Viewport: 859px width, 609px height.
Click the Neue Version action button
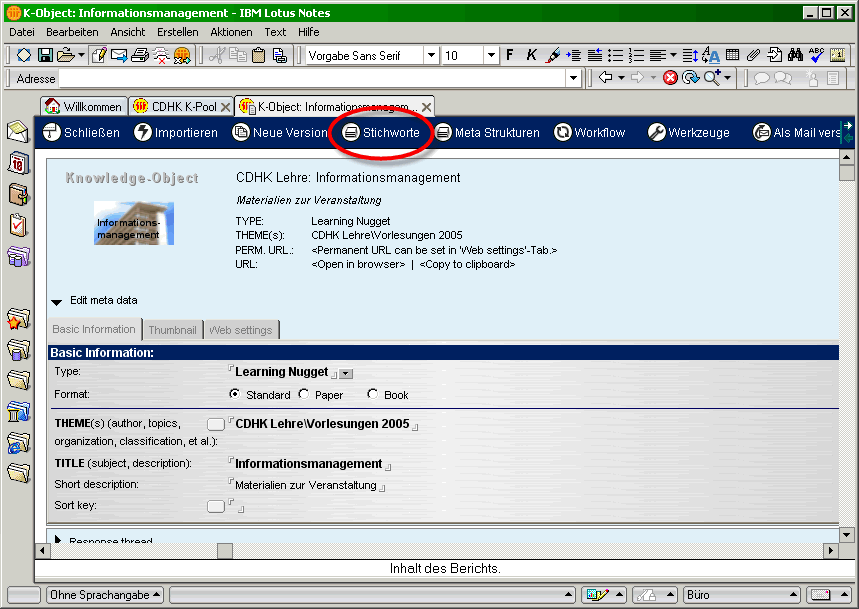[279, 133]
